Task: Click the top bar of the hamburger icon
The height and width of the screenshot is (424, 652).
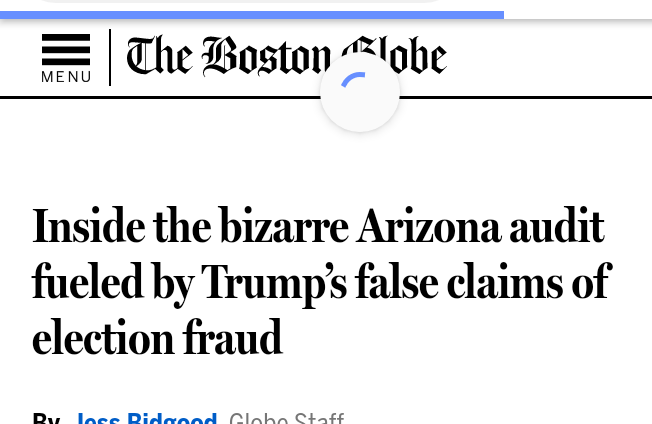Action: click(x=66, y=38)
